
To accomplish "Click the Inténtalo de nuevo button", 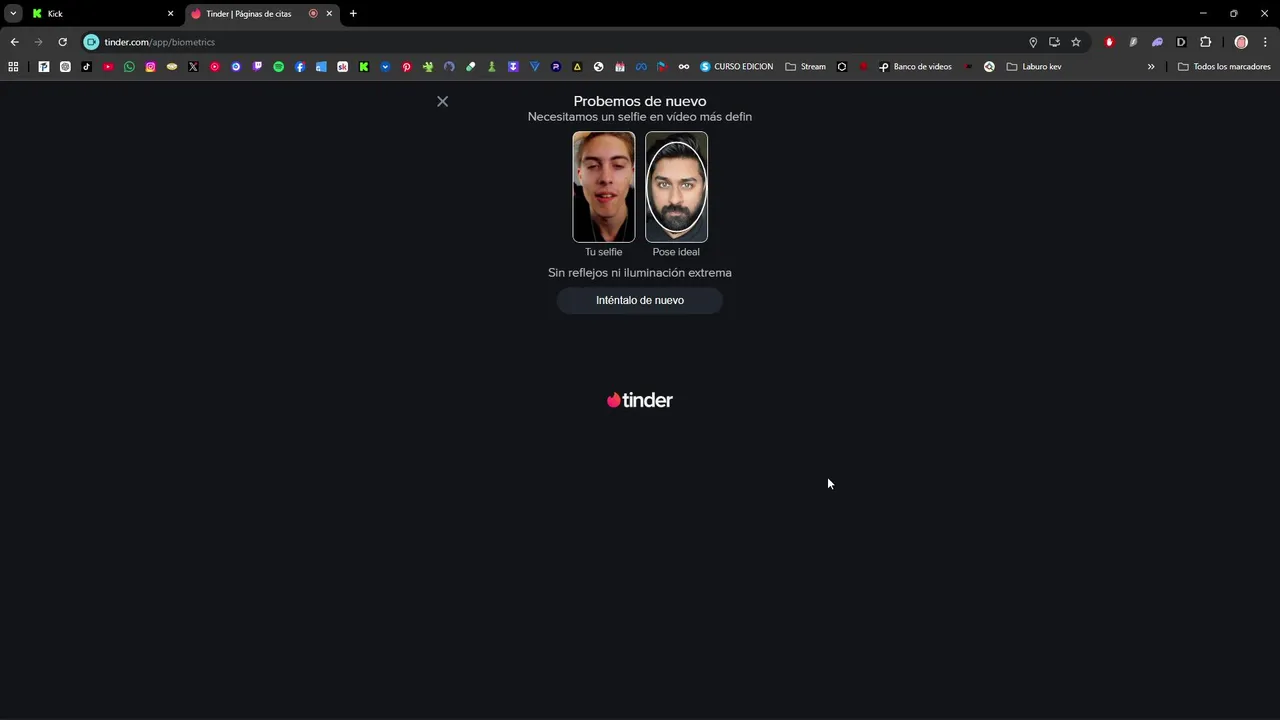I will point(640,300).
